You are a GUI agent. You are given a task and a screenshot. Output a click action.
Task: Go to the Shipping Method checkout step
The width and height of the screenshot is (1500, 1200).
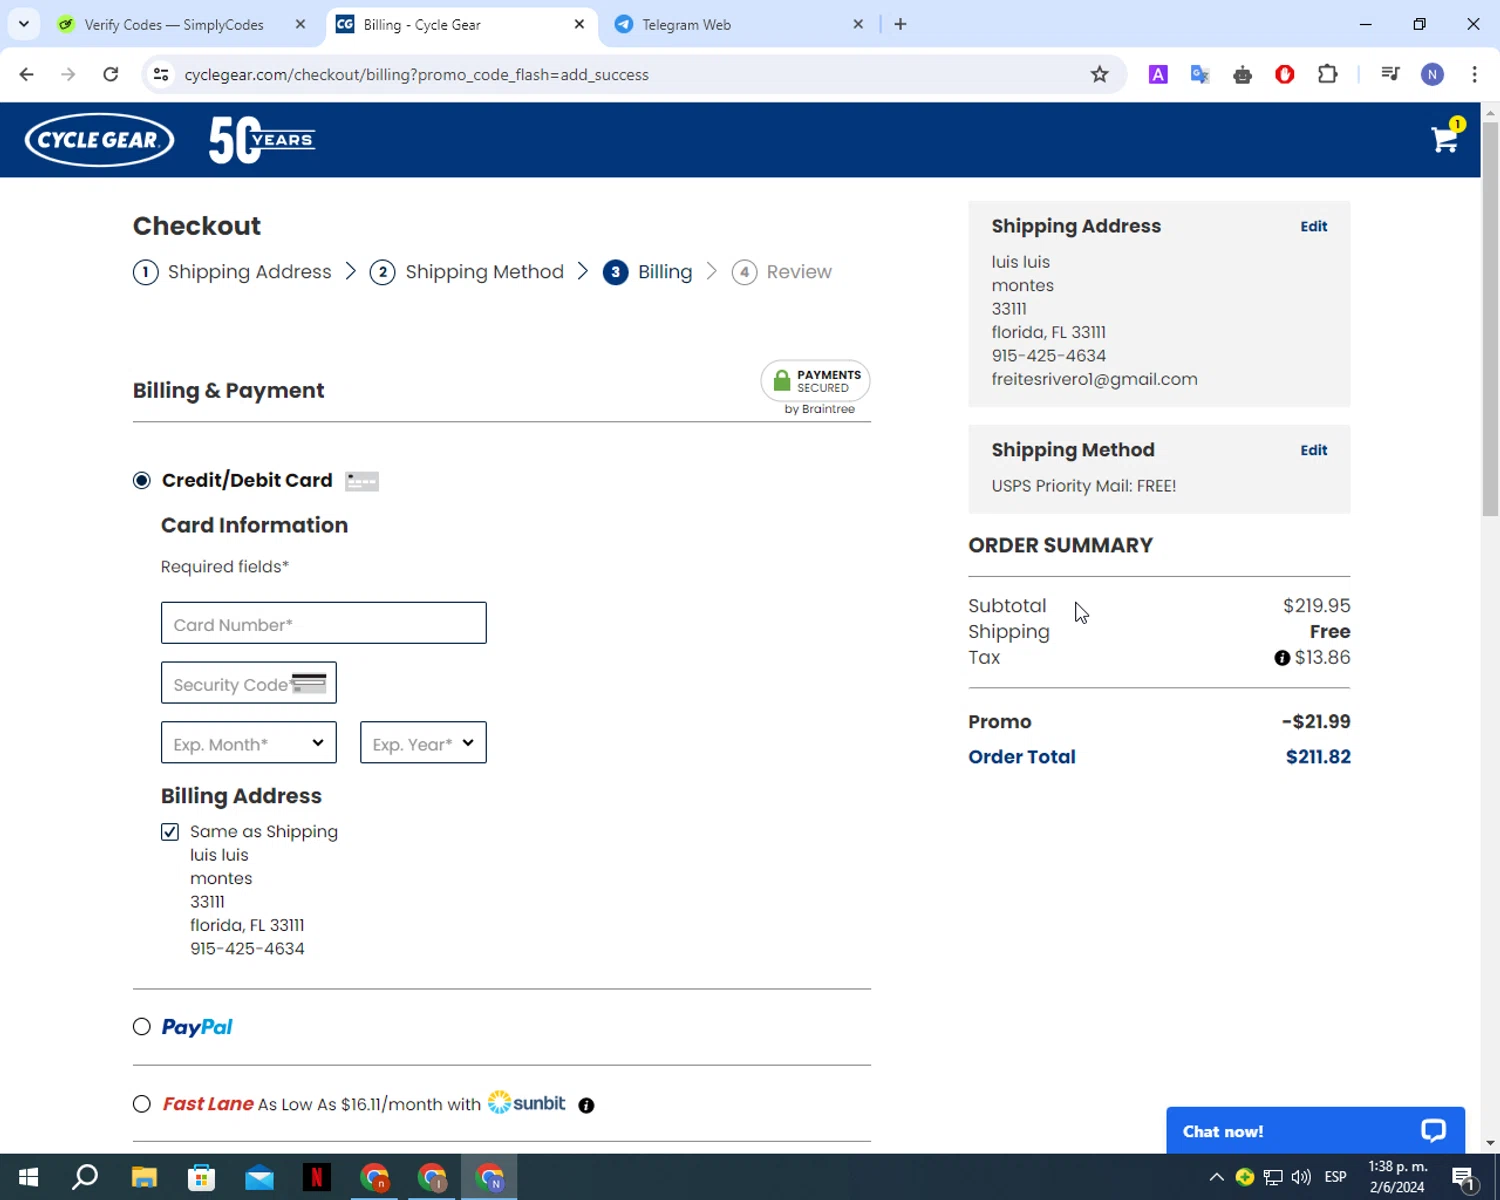(x=467, y=272)
